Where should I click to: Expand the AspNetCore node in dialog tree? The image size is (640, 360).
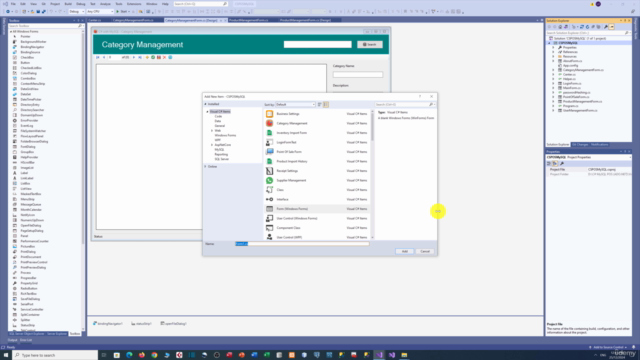(x=212, y=145)
